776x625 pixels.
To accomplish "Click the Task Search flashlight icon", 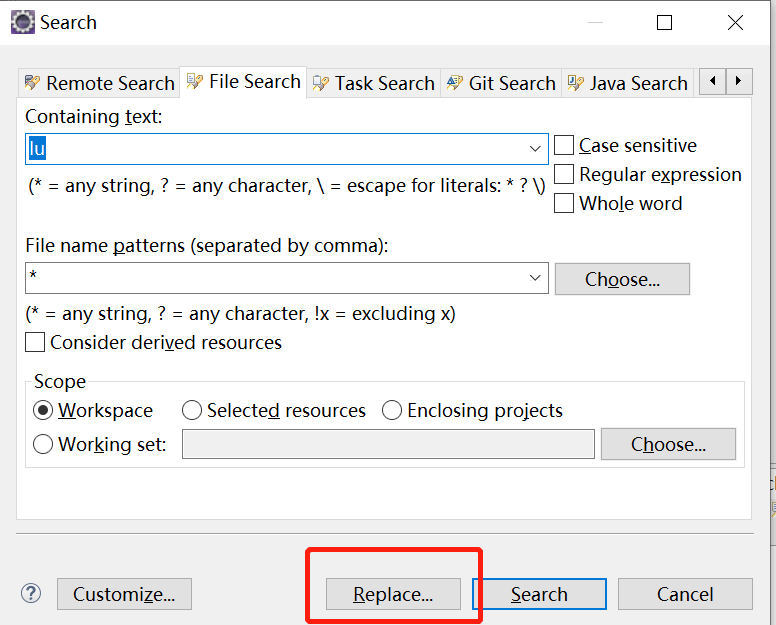I will pyautogui.click(x=321, y=83).
